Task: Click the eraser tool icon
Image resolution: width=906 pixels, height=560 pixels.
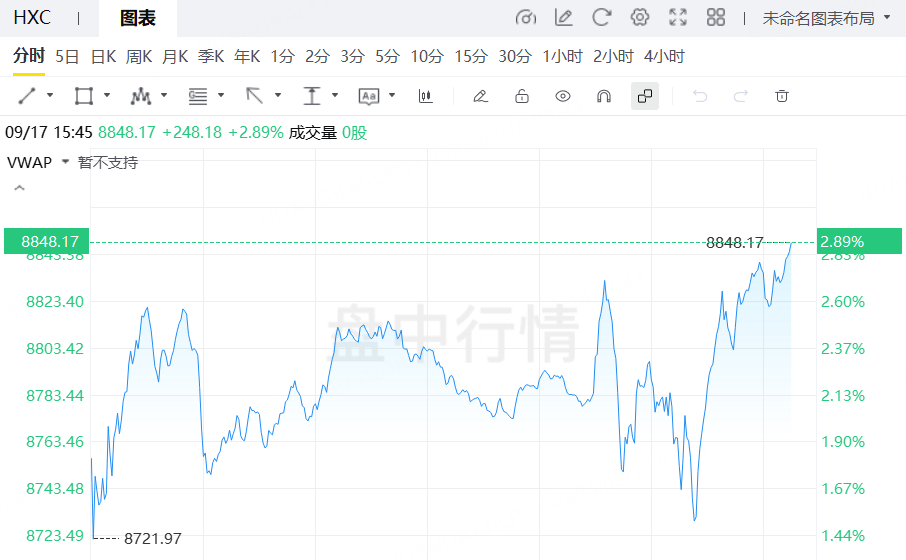Action: [480, 96]
